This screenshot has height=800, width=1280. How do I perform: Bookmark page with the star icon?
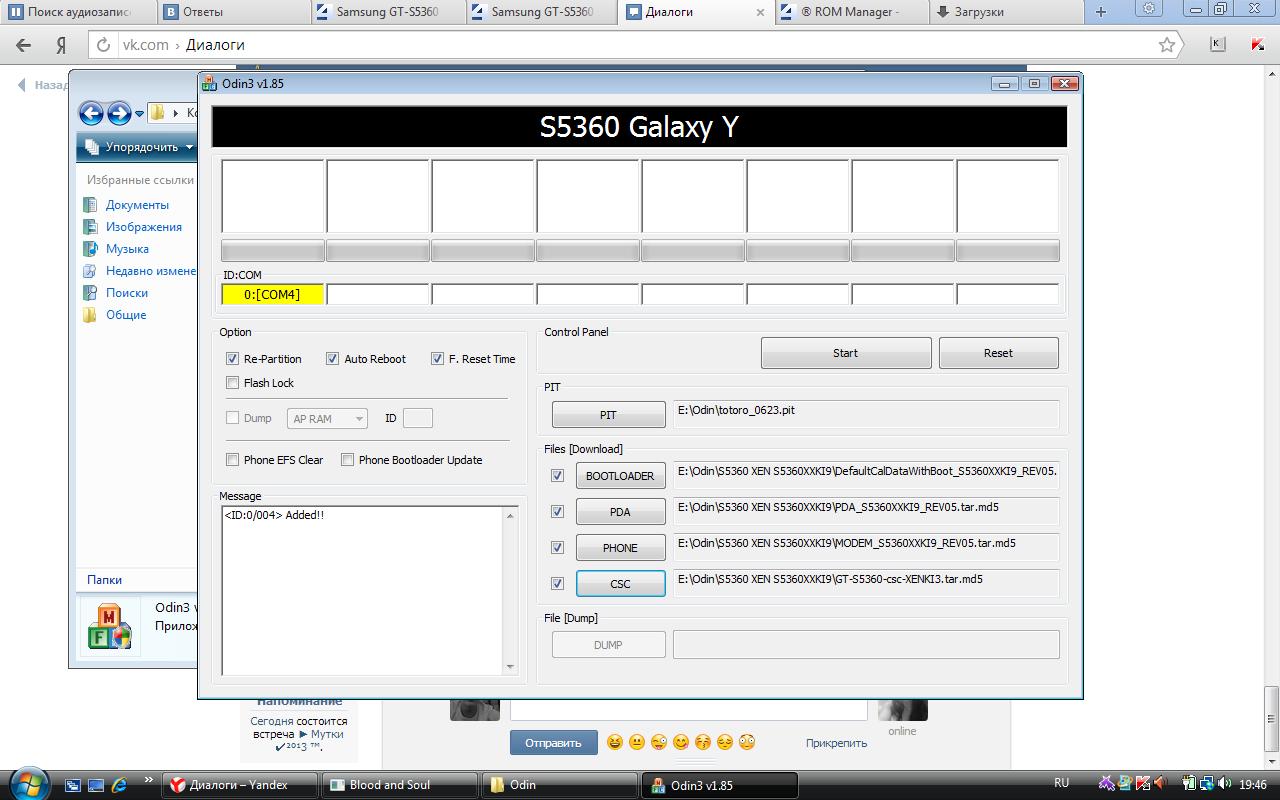click(x=1166, y=45)
